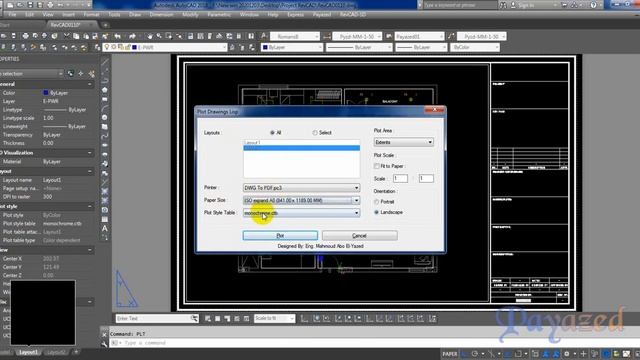
Task: Click the Sign In user icon
Action: [513, 5]
